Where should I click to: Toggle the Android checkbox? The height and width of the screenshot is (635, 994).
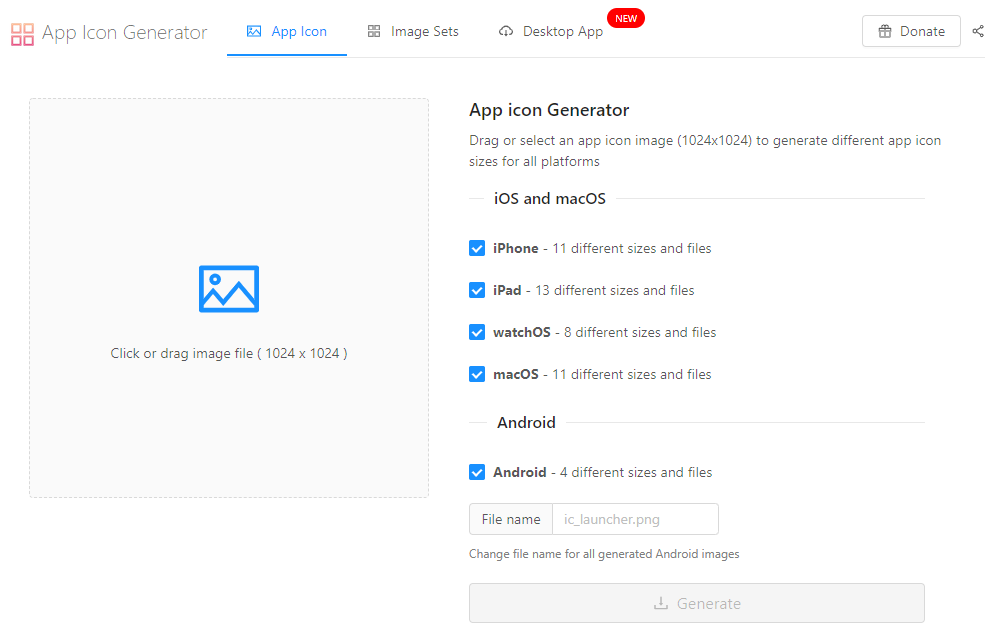pos(477,472)
